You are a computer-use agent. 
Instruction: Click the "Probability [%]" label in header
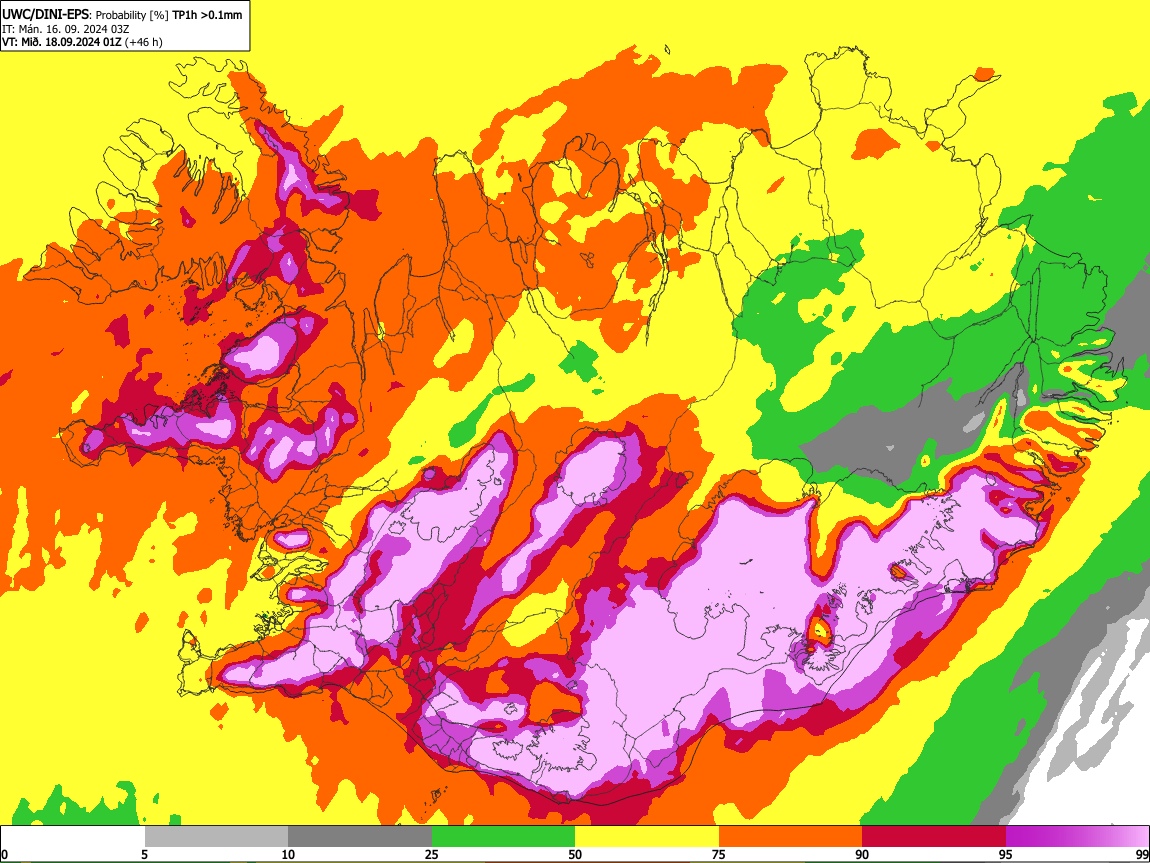coord(132,15)
